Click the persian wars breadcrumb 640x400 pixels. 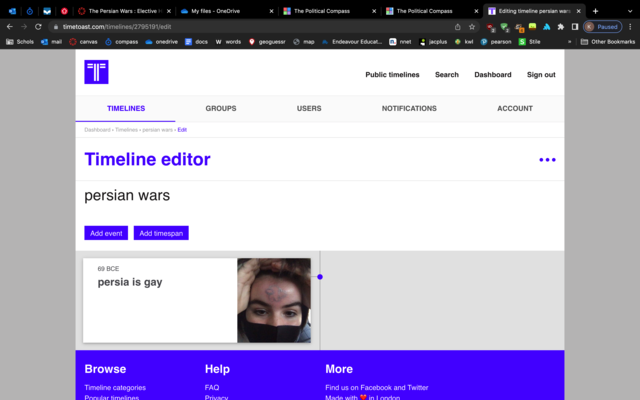[157, 130]
